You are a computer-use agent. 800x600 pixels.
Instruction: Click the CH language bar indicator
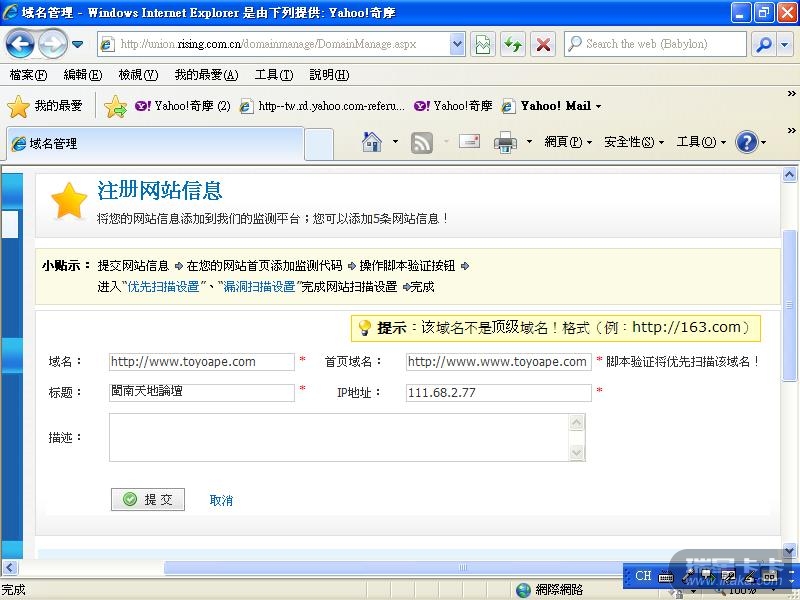point(642,576)
